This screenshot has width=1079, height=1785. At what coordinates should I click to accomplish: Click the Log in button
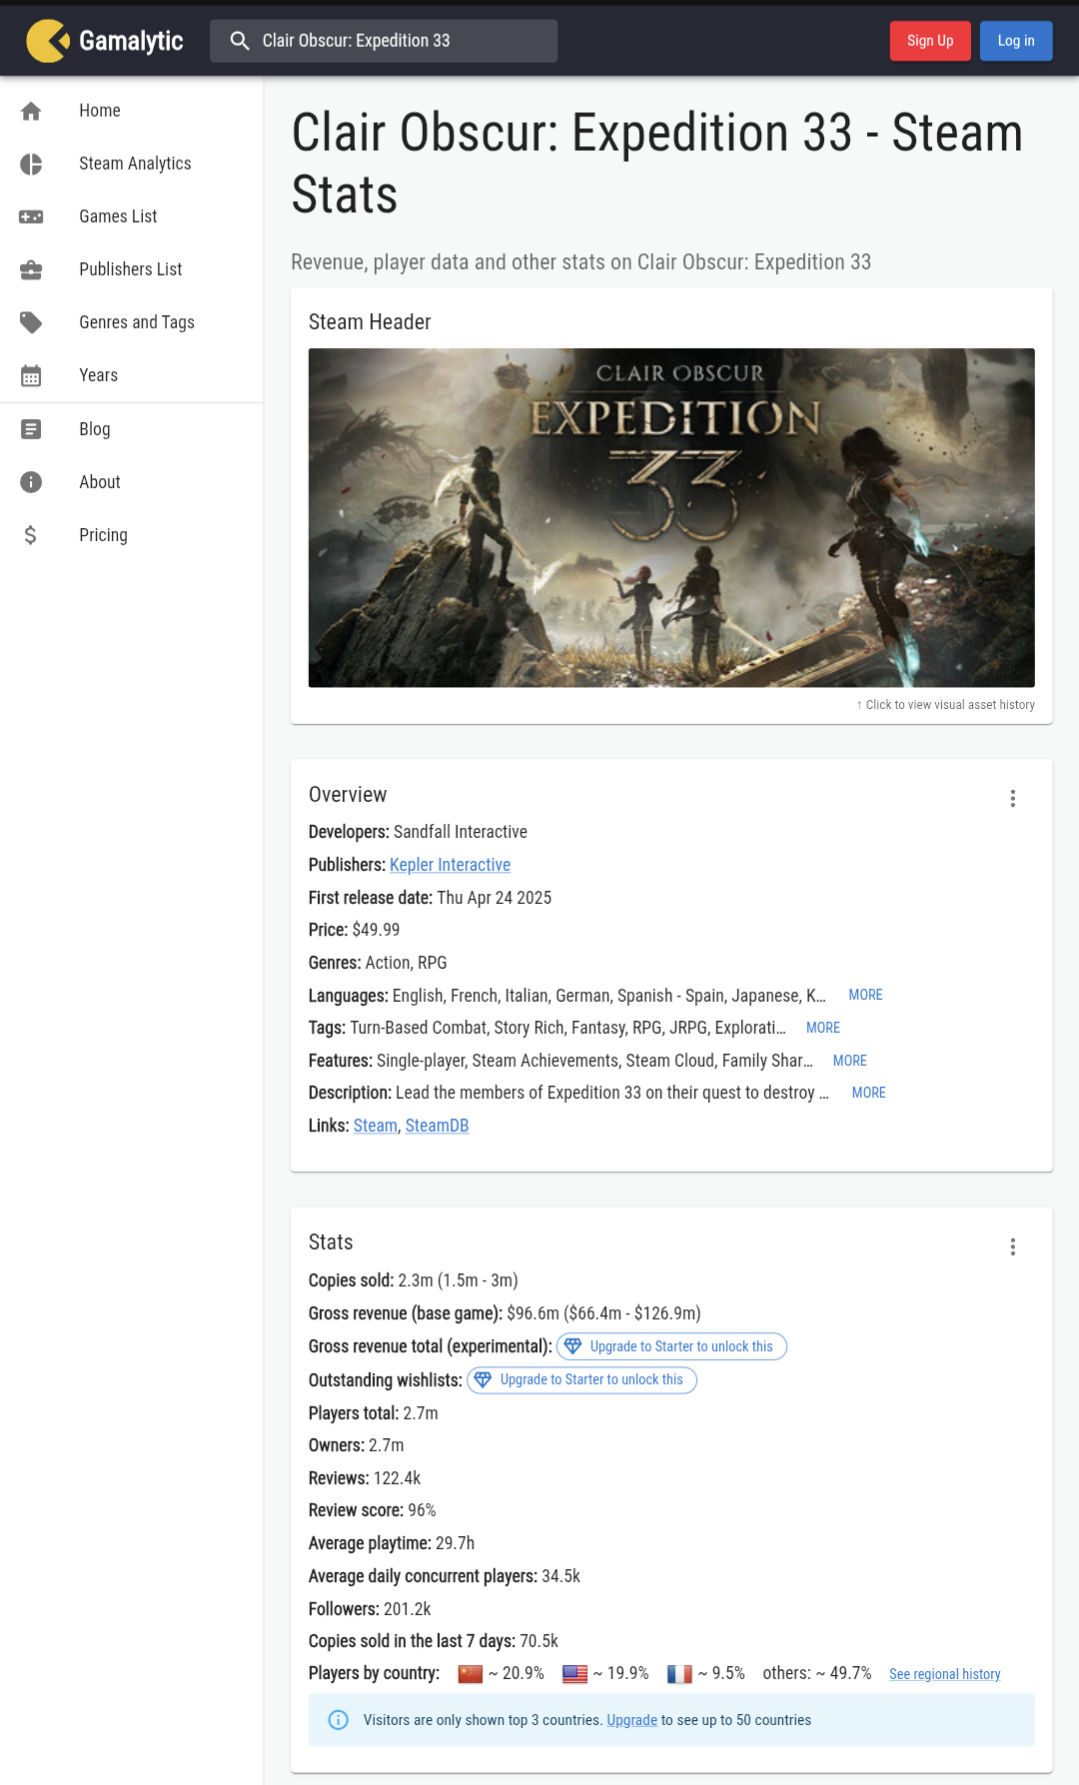click(x=1016, y=41)
